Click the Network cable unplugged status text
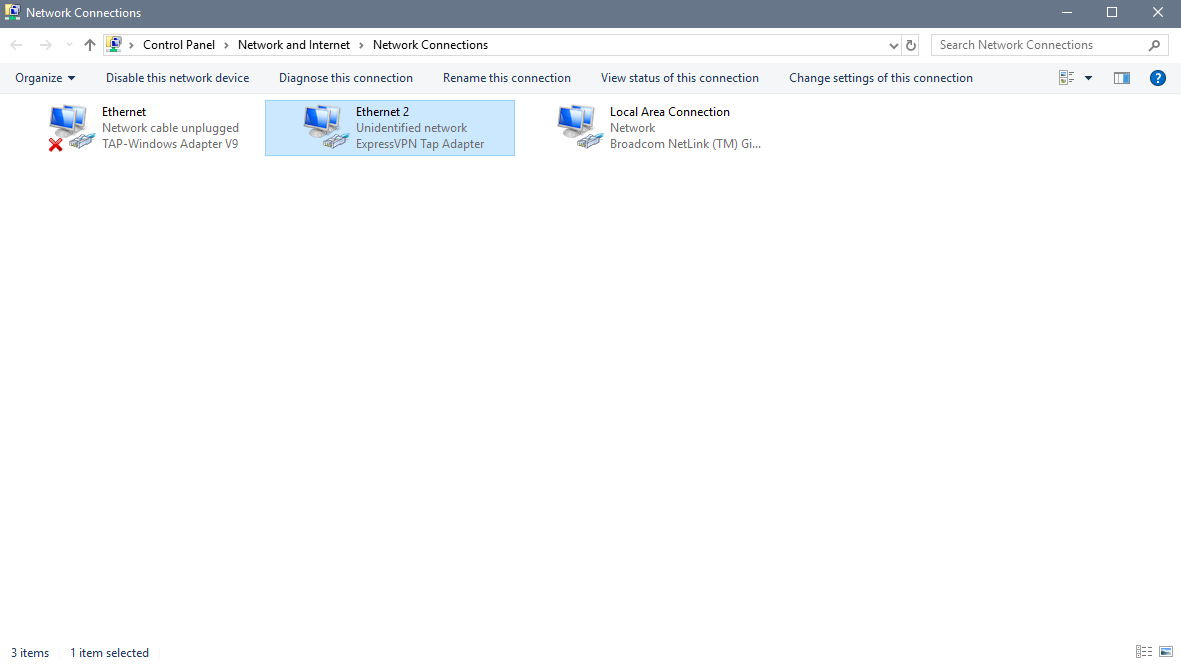Viewport: 1181px width, 664px height. pos(170,128)
